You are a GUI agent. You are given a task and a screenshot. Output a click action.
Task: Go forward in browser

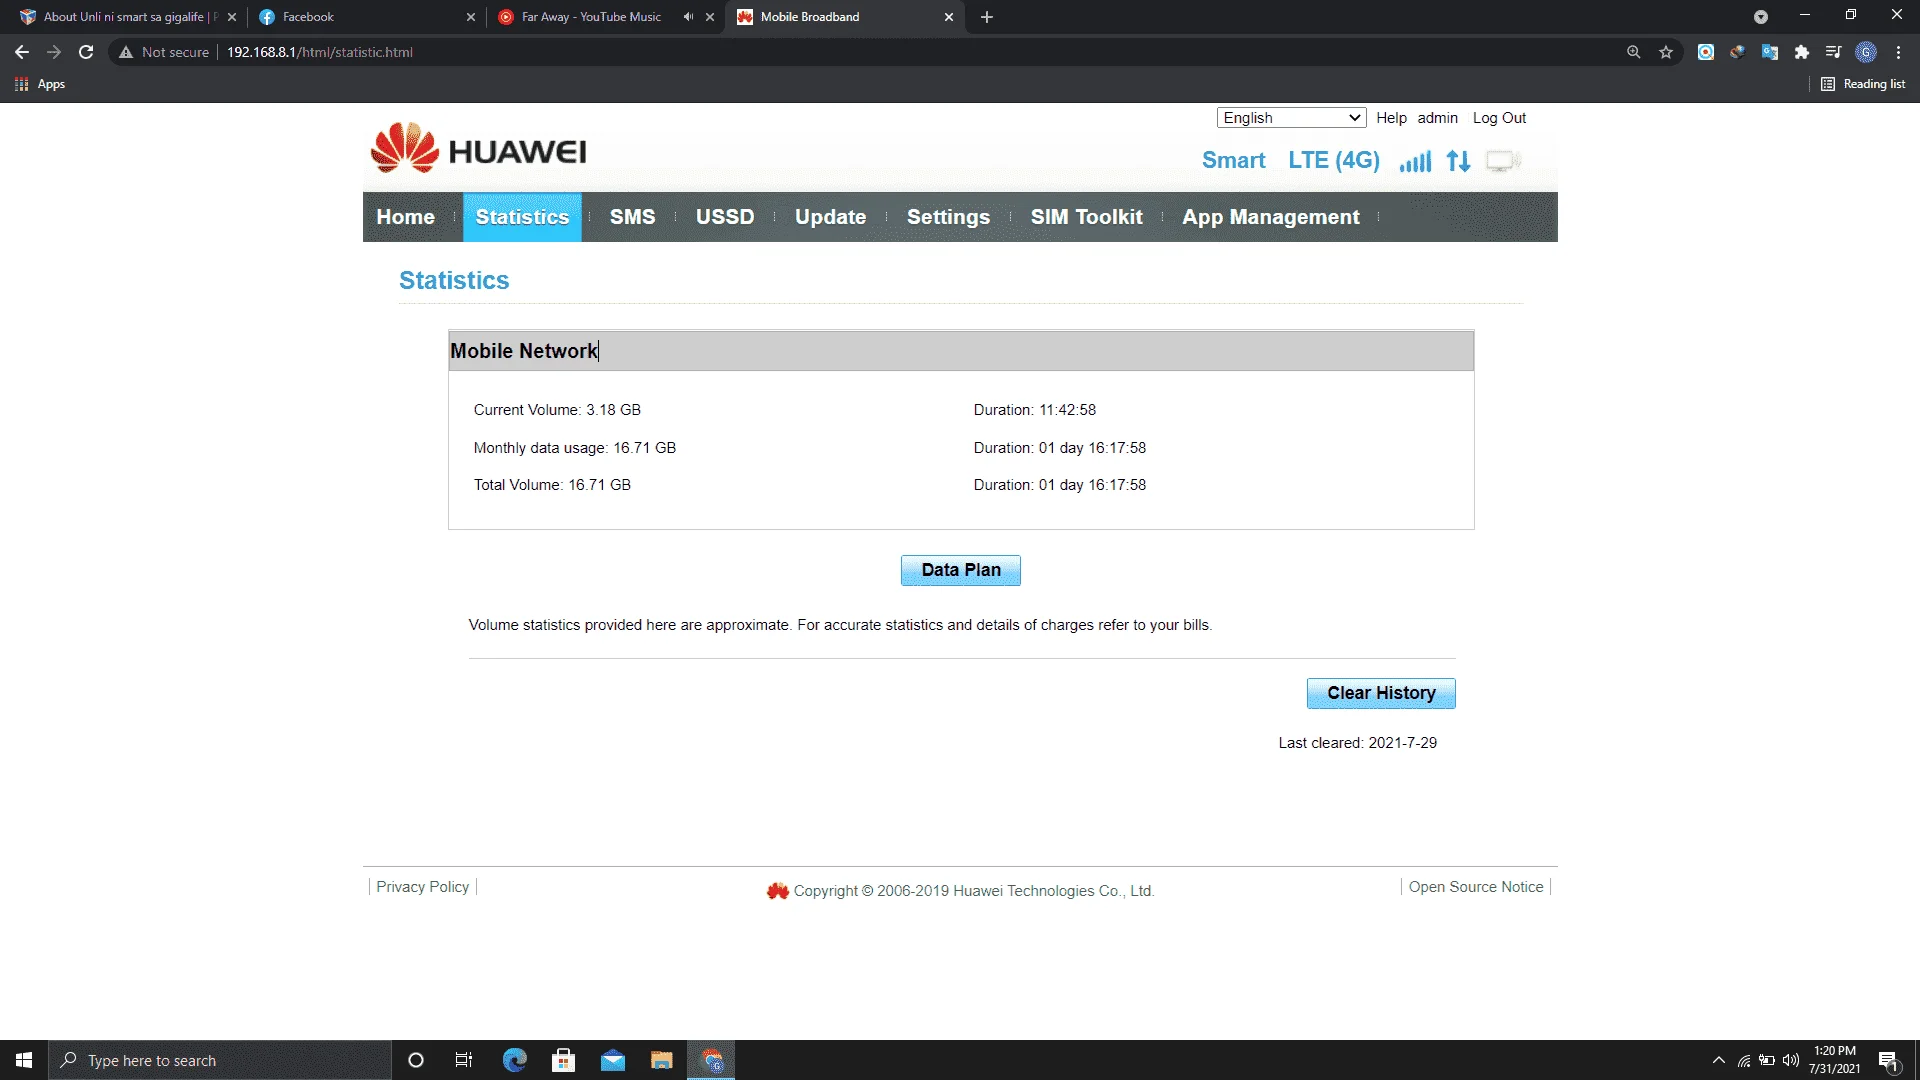point(54,52)
